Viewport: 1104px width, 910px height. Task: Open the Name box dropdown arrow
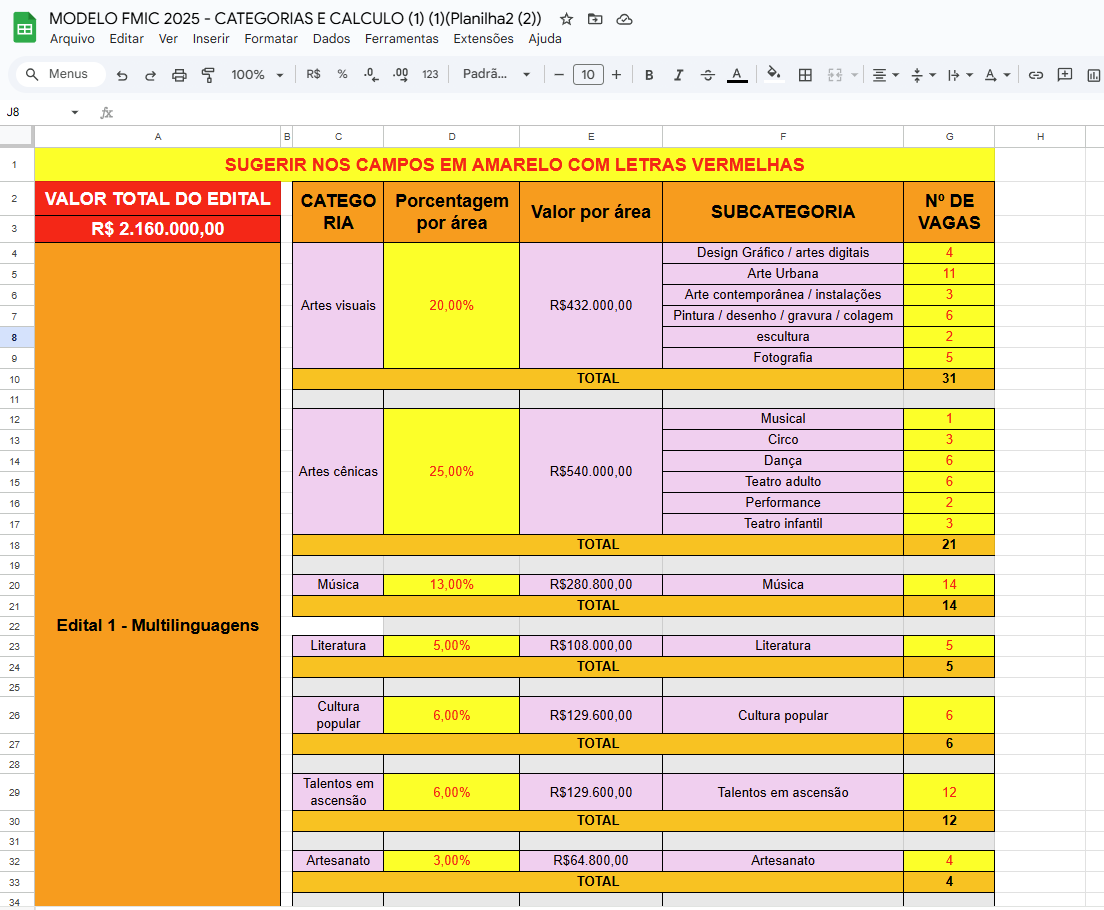pos(75,113)
